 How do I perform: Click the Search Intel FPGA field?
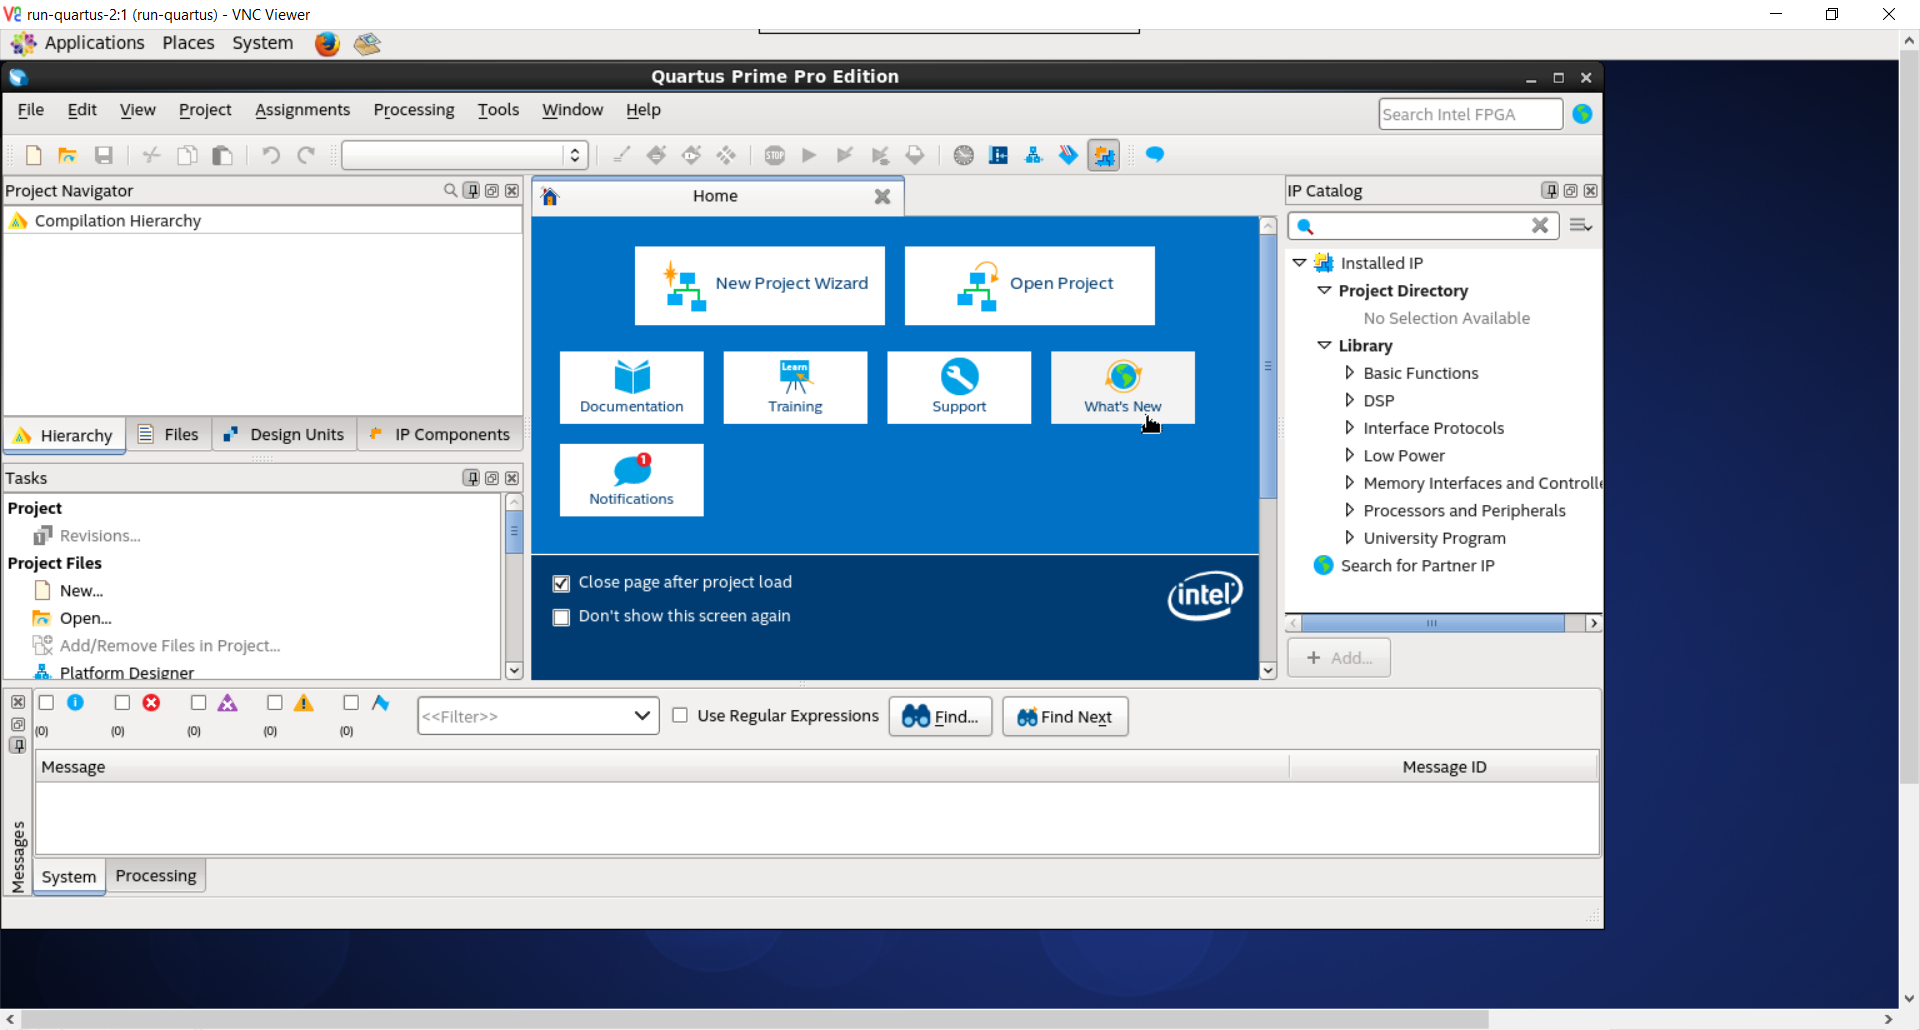1468,114
